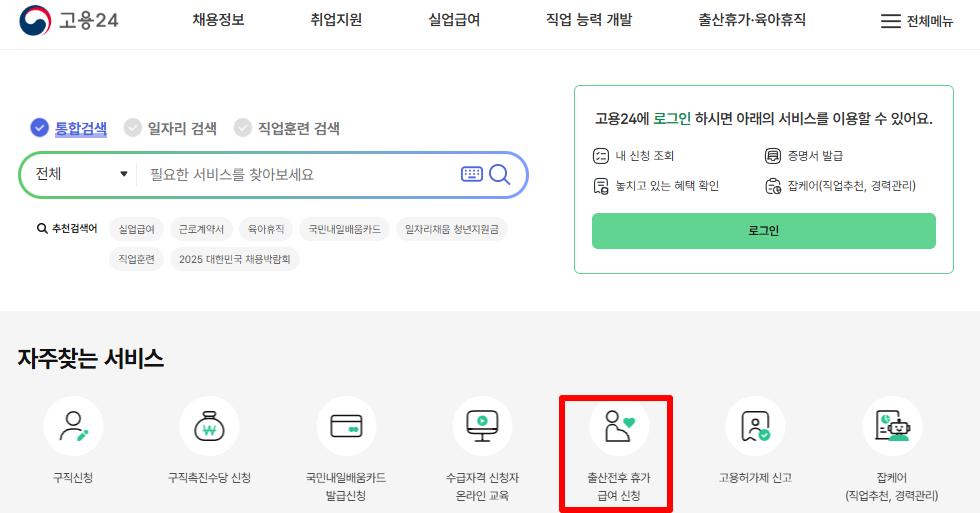The width and height of the screenshot is (980, 513).
Task: Open the 실업급여 menu
Action: tap(454, 20)
